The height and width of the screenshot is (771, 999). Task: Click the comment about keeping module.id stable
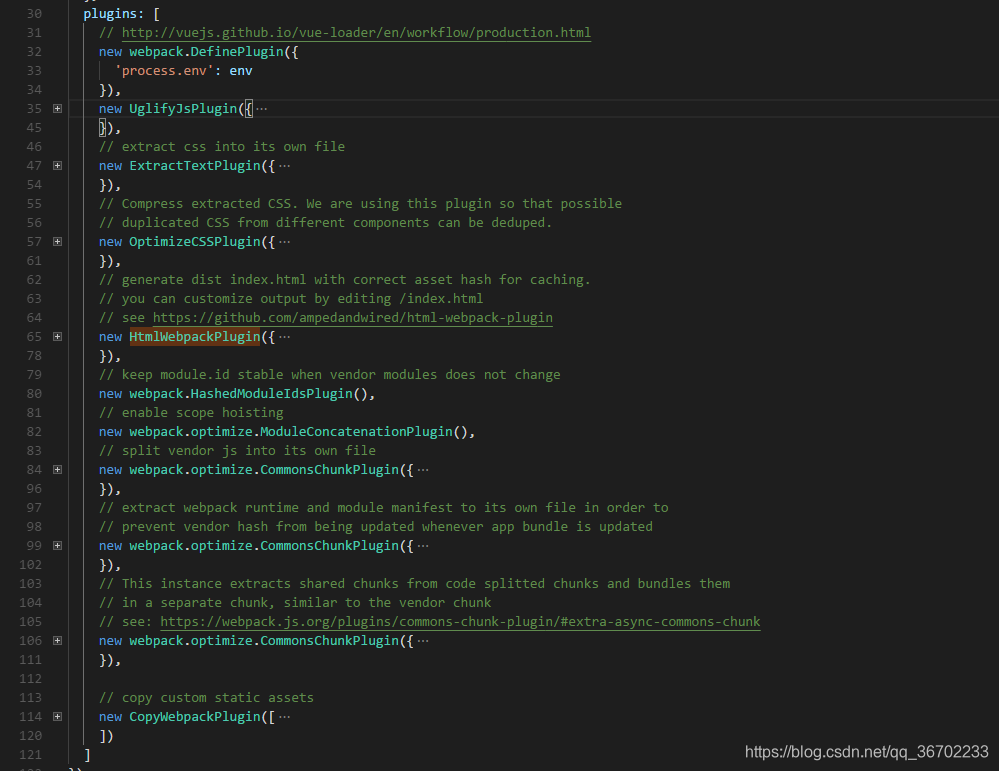329,375
